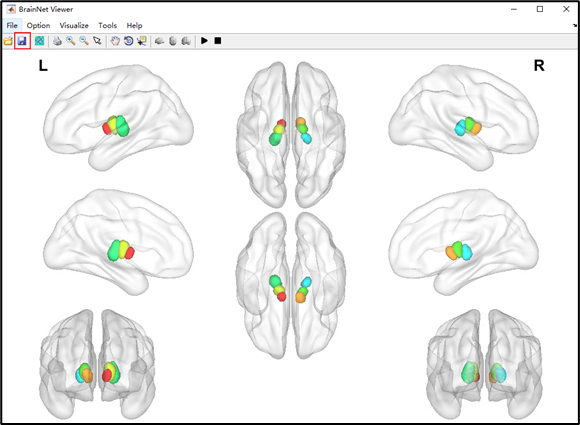This screenshot has height=425, width=580.
Task: Open the File menu
Action: point(12,26)
